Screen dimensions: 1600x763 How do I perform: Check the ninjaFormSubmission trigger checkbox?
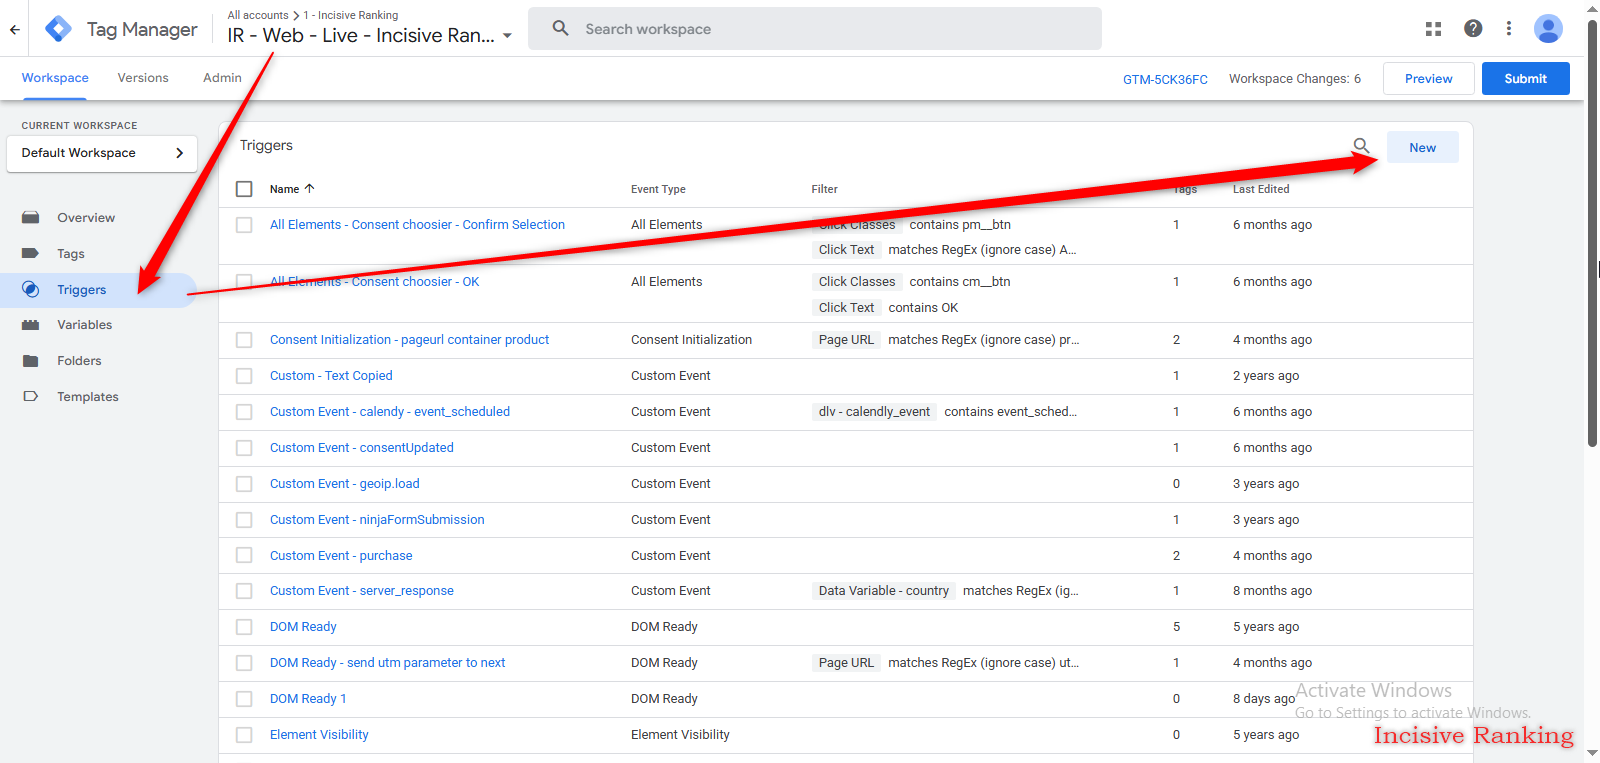244,520
